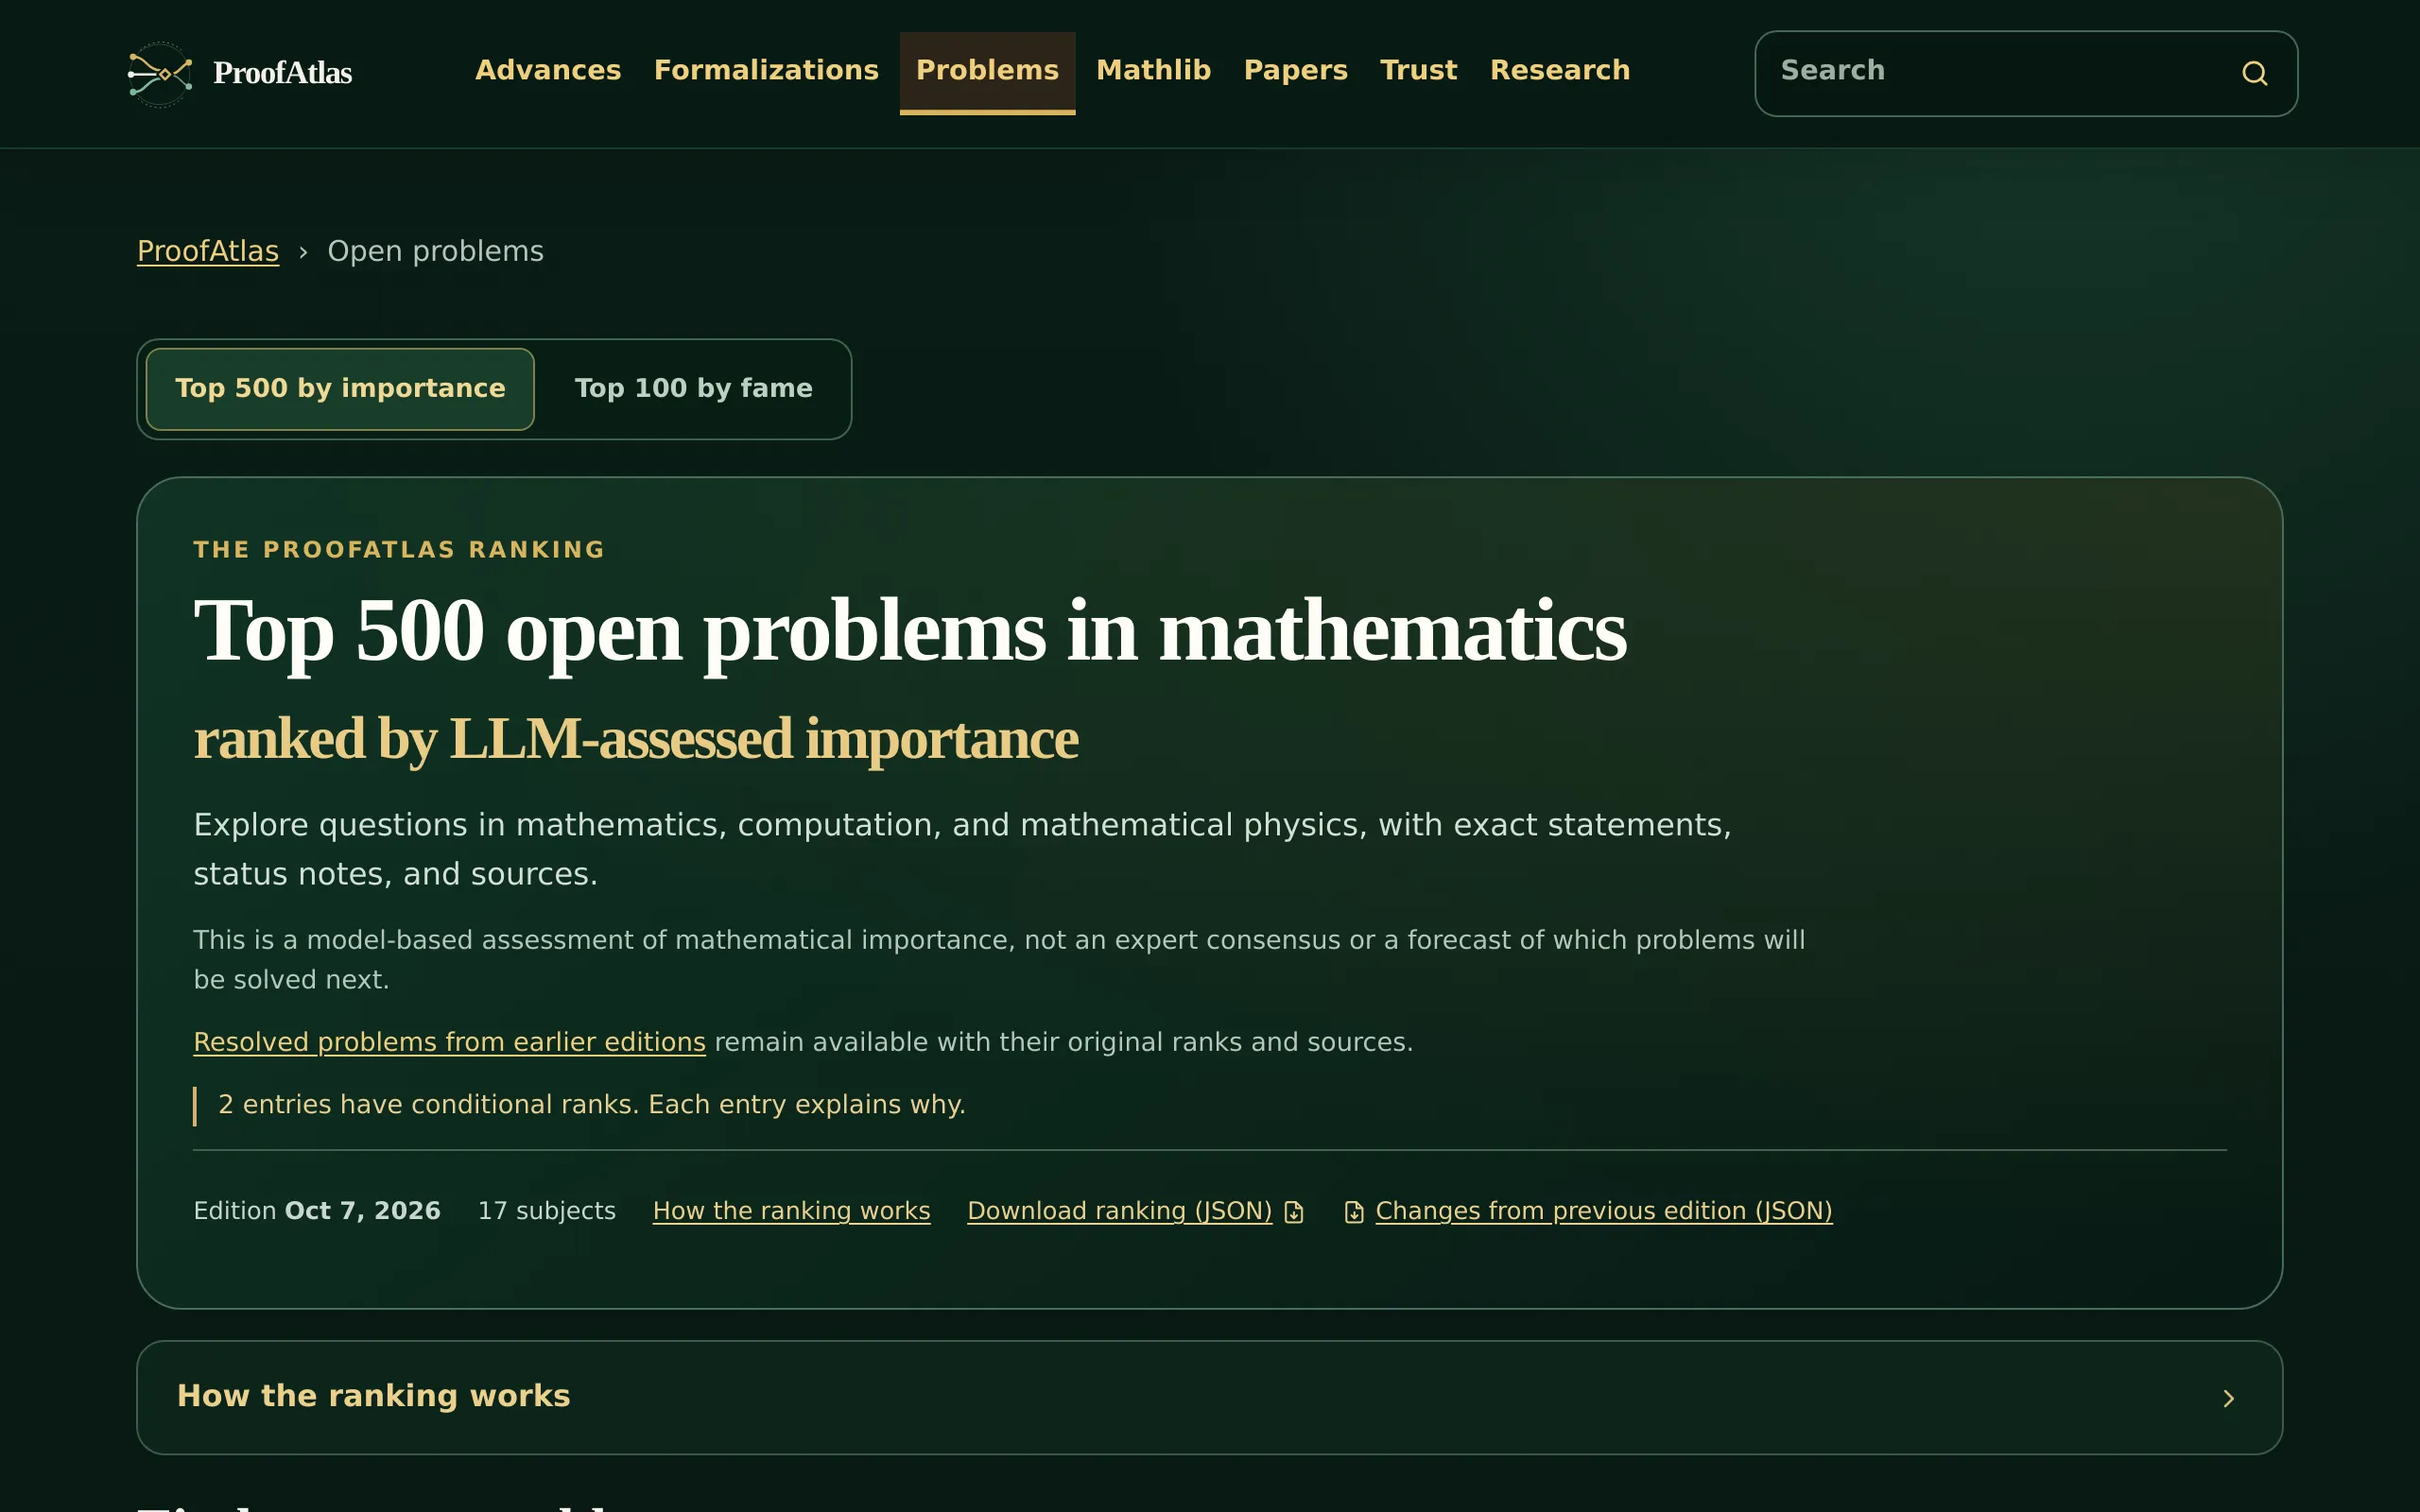Viewport: 2420px width, 1512px height.
Task: Click the search magnifier icon
Action: (2254, 73)
